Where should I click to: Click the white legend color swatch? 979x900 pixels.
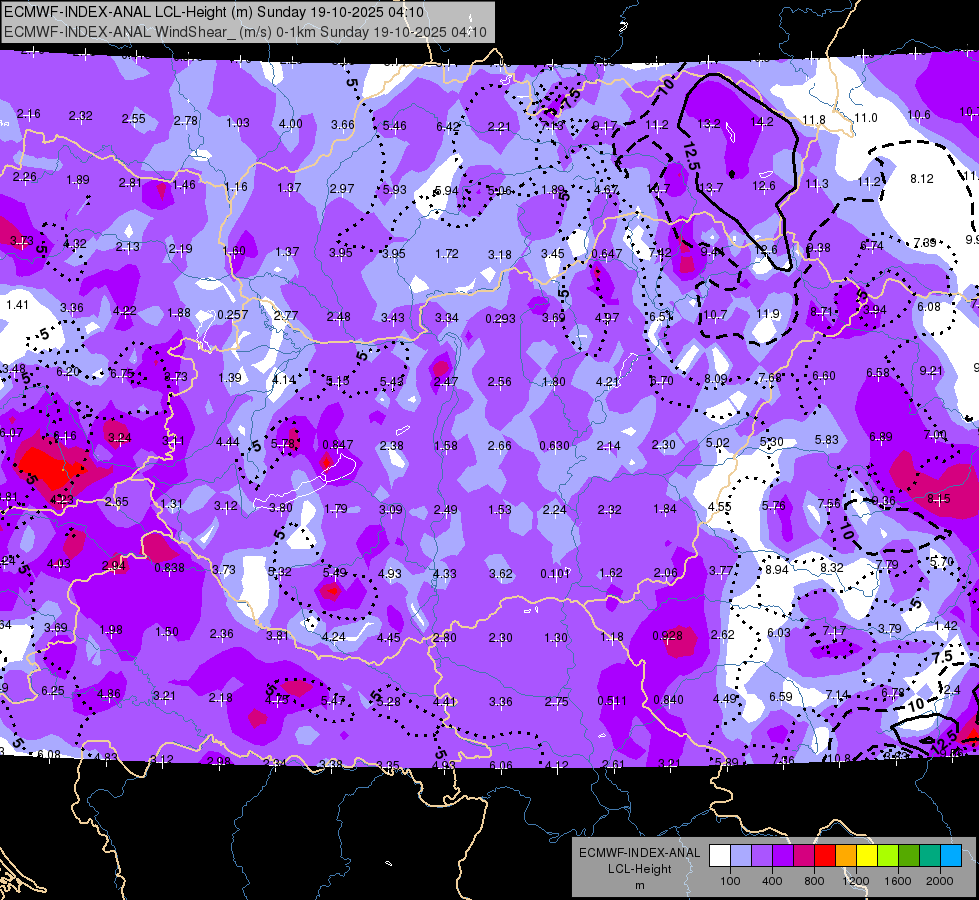click(x=720, y=856)
